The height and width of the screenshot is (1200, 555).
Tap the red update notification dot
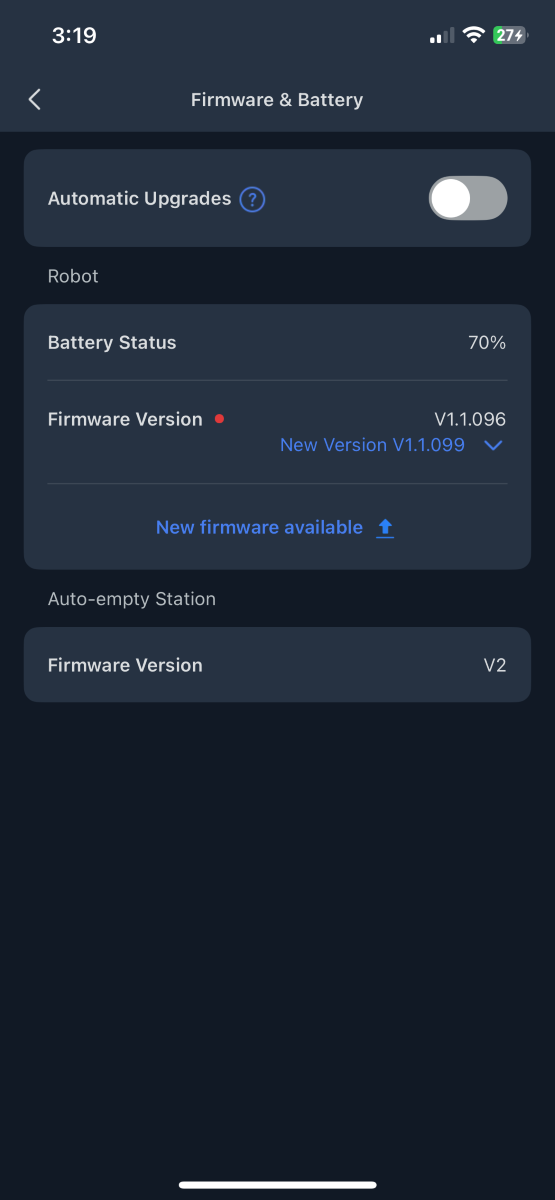(219, 419)
